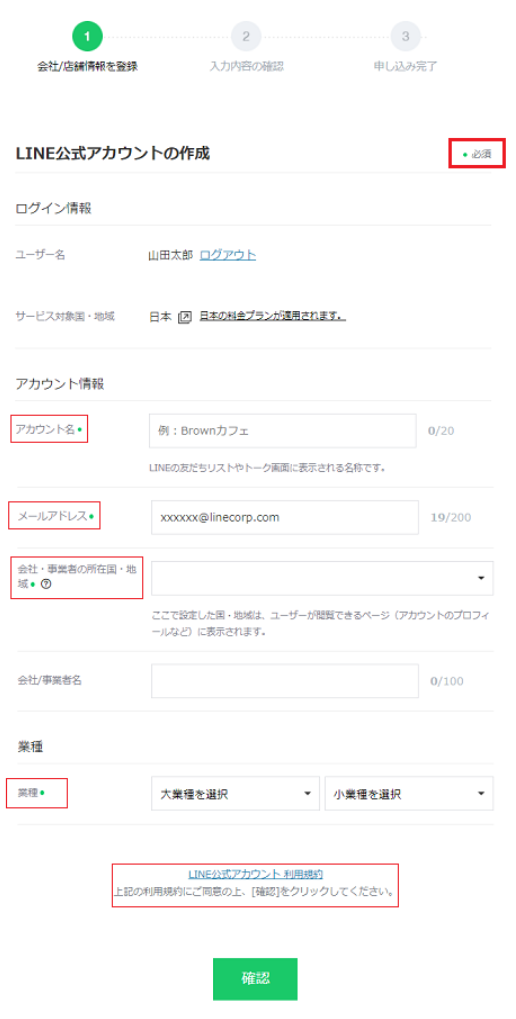This screenshot has width=516, height=1019.
Task: Click the 申し込み完了 step label
Action: pyautogui.click(x=406, y=66)
